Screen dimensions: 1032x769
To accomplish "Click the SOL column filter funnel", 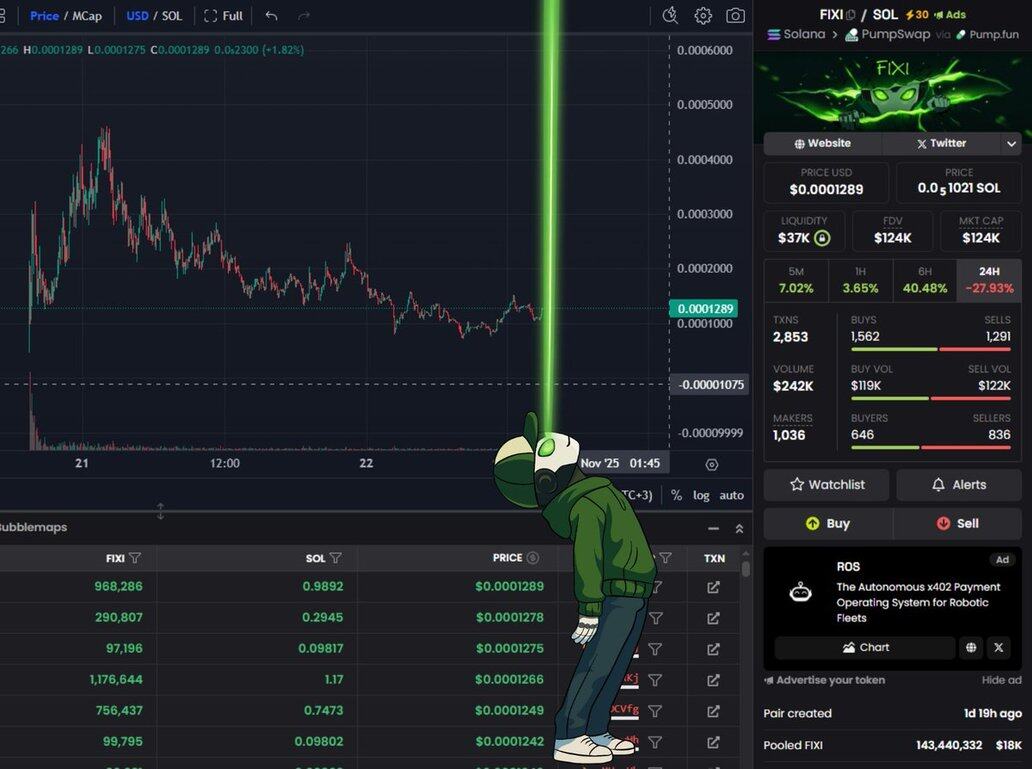I will (336, 558).
